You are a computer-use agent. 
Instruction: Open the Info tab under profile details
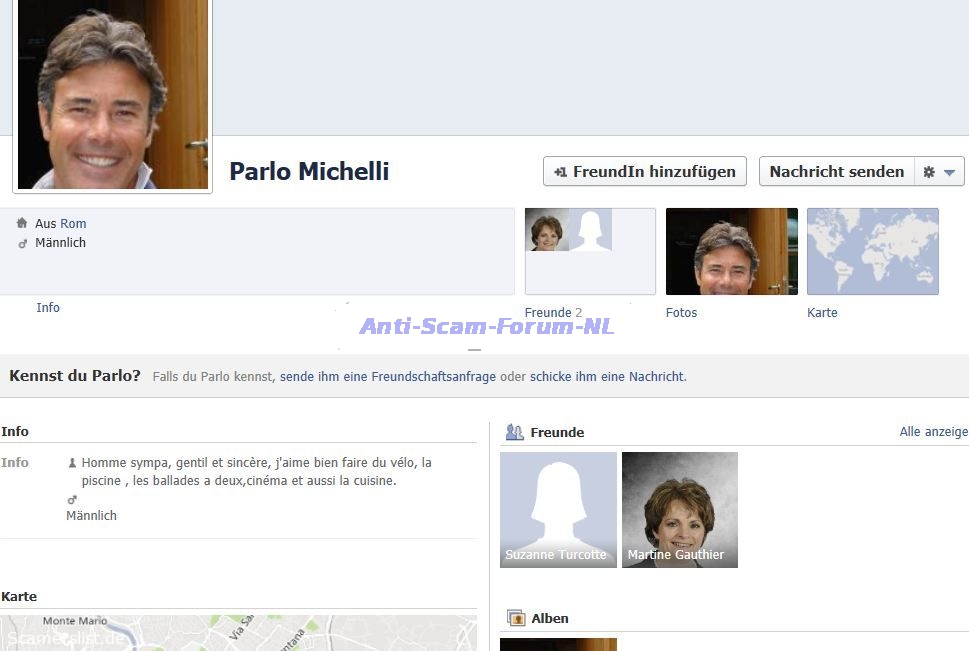point(48,308)
